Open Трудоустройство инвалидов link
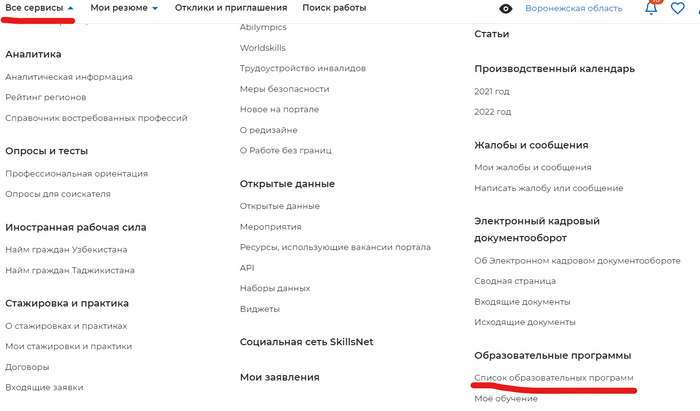Screen dimensions: 700x411 click(x=303, y=68)
